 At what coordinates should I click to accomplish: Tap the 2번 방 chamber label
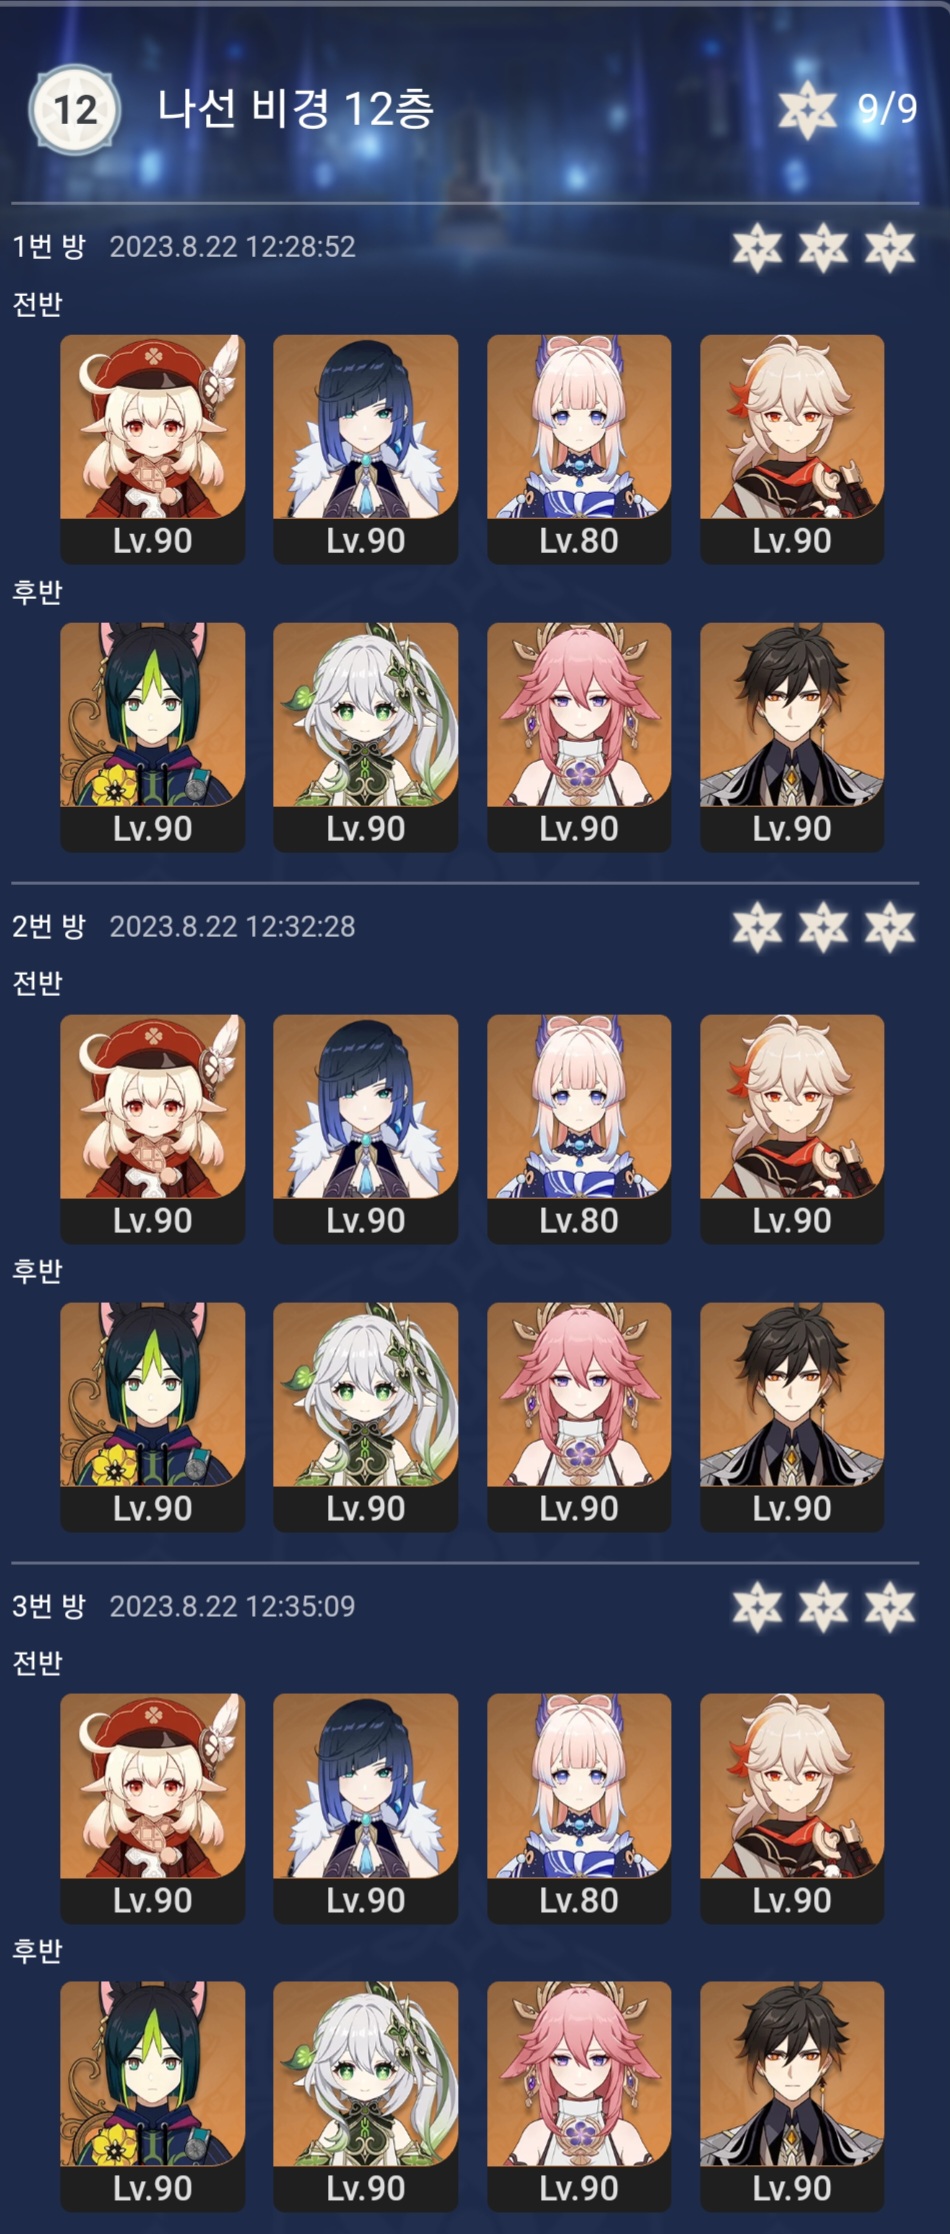[x=49, y=926]
